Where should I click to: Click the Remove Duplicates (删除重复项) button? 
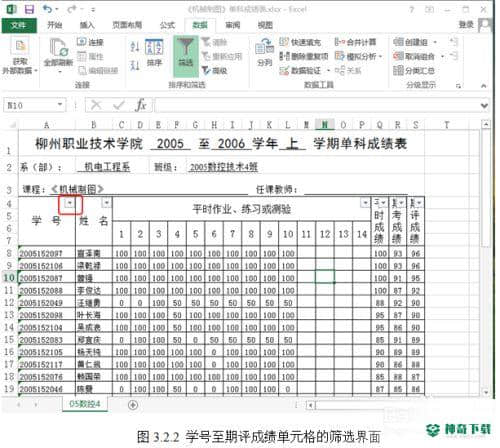304,56
